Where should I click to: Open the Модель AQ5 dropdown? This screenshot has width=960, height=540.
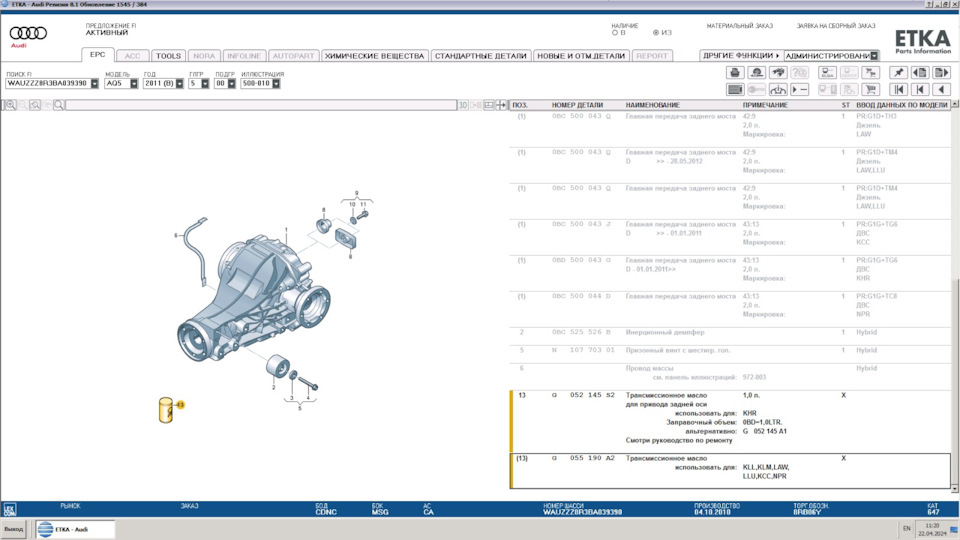pos(133,84)
